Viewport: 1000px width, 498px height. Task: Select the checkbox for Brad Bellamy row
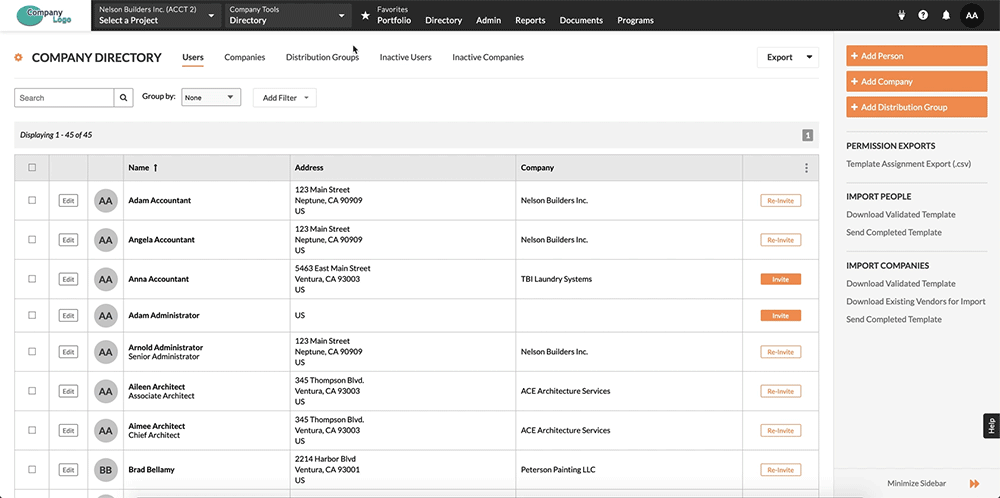coord(32,469)
